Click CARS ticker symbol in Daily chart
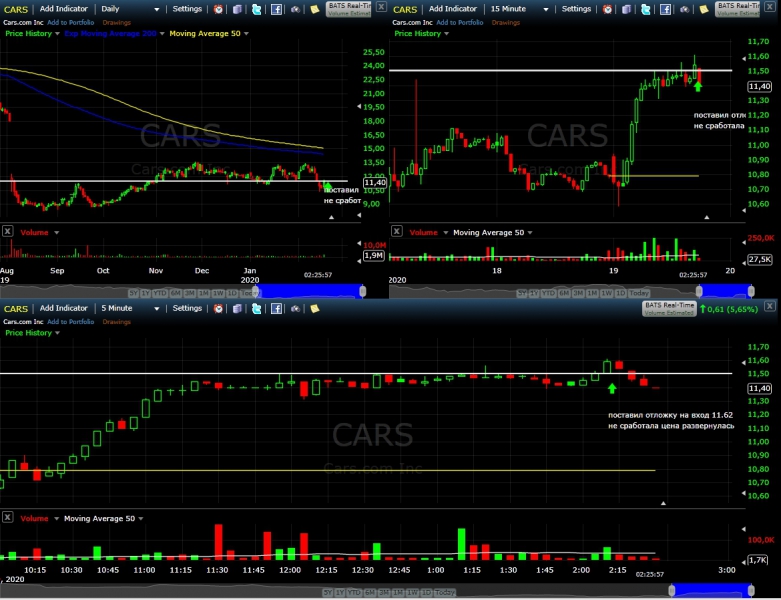This screenshot has height=600, width=781. tap(16, 9)
